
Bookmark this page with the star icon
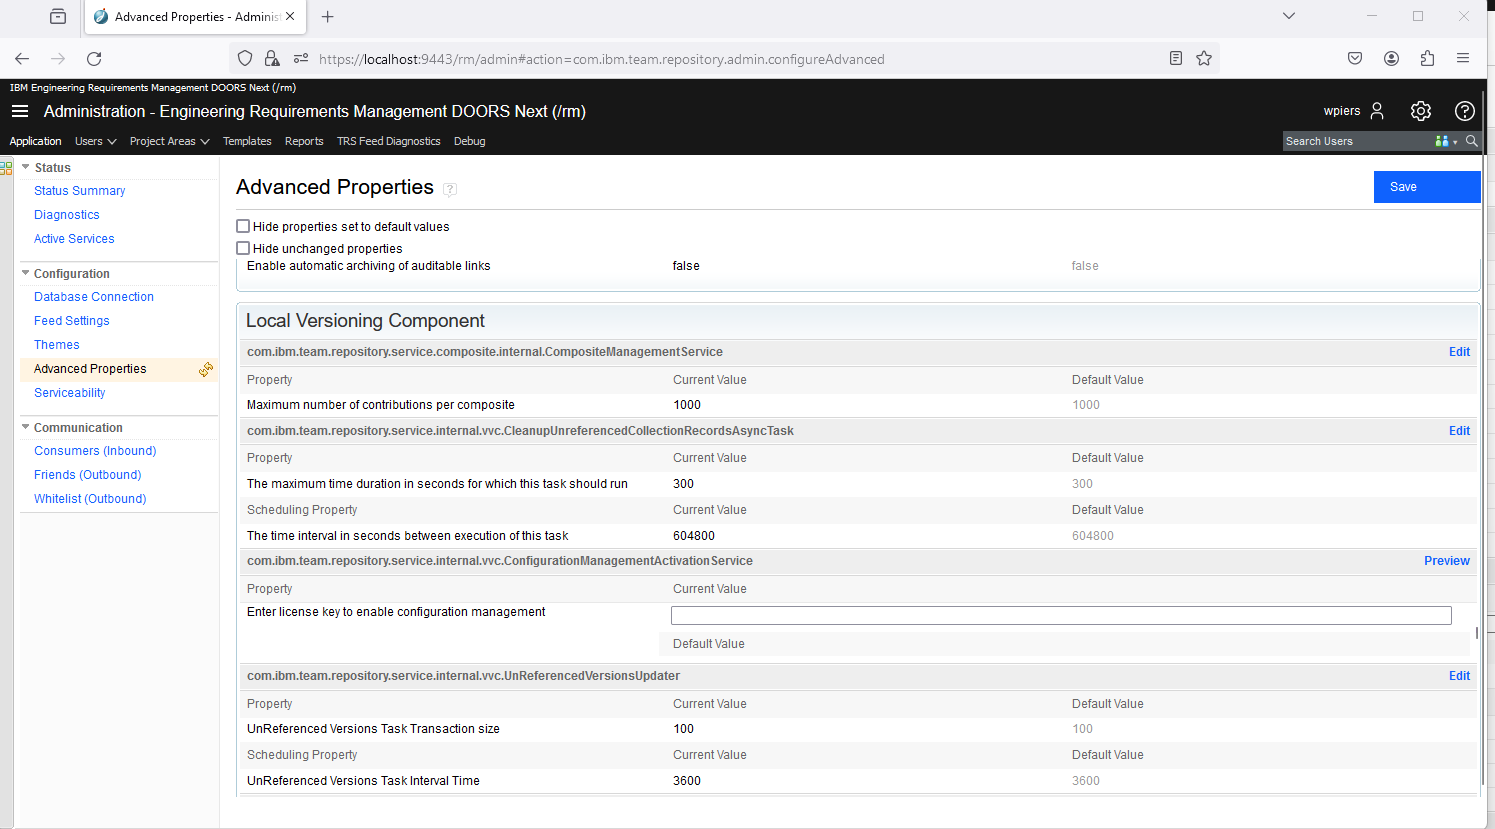point(1204,59)
